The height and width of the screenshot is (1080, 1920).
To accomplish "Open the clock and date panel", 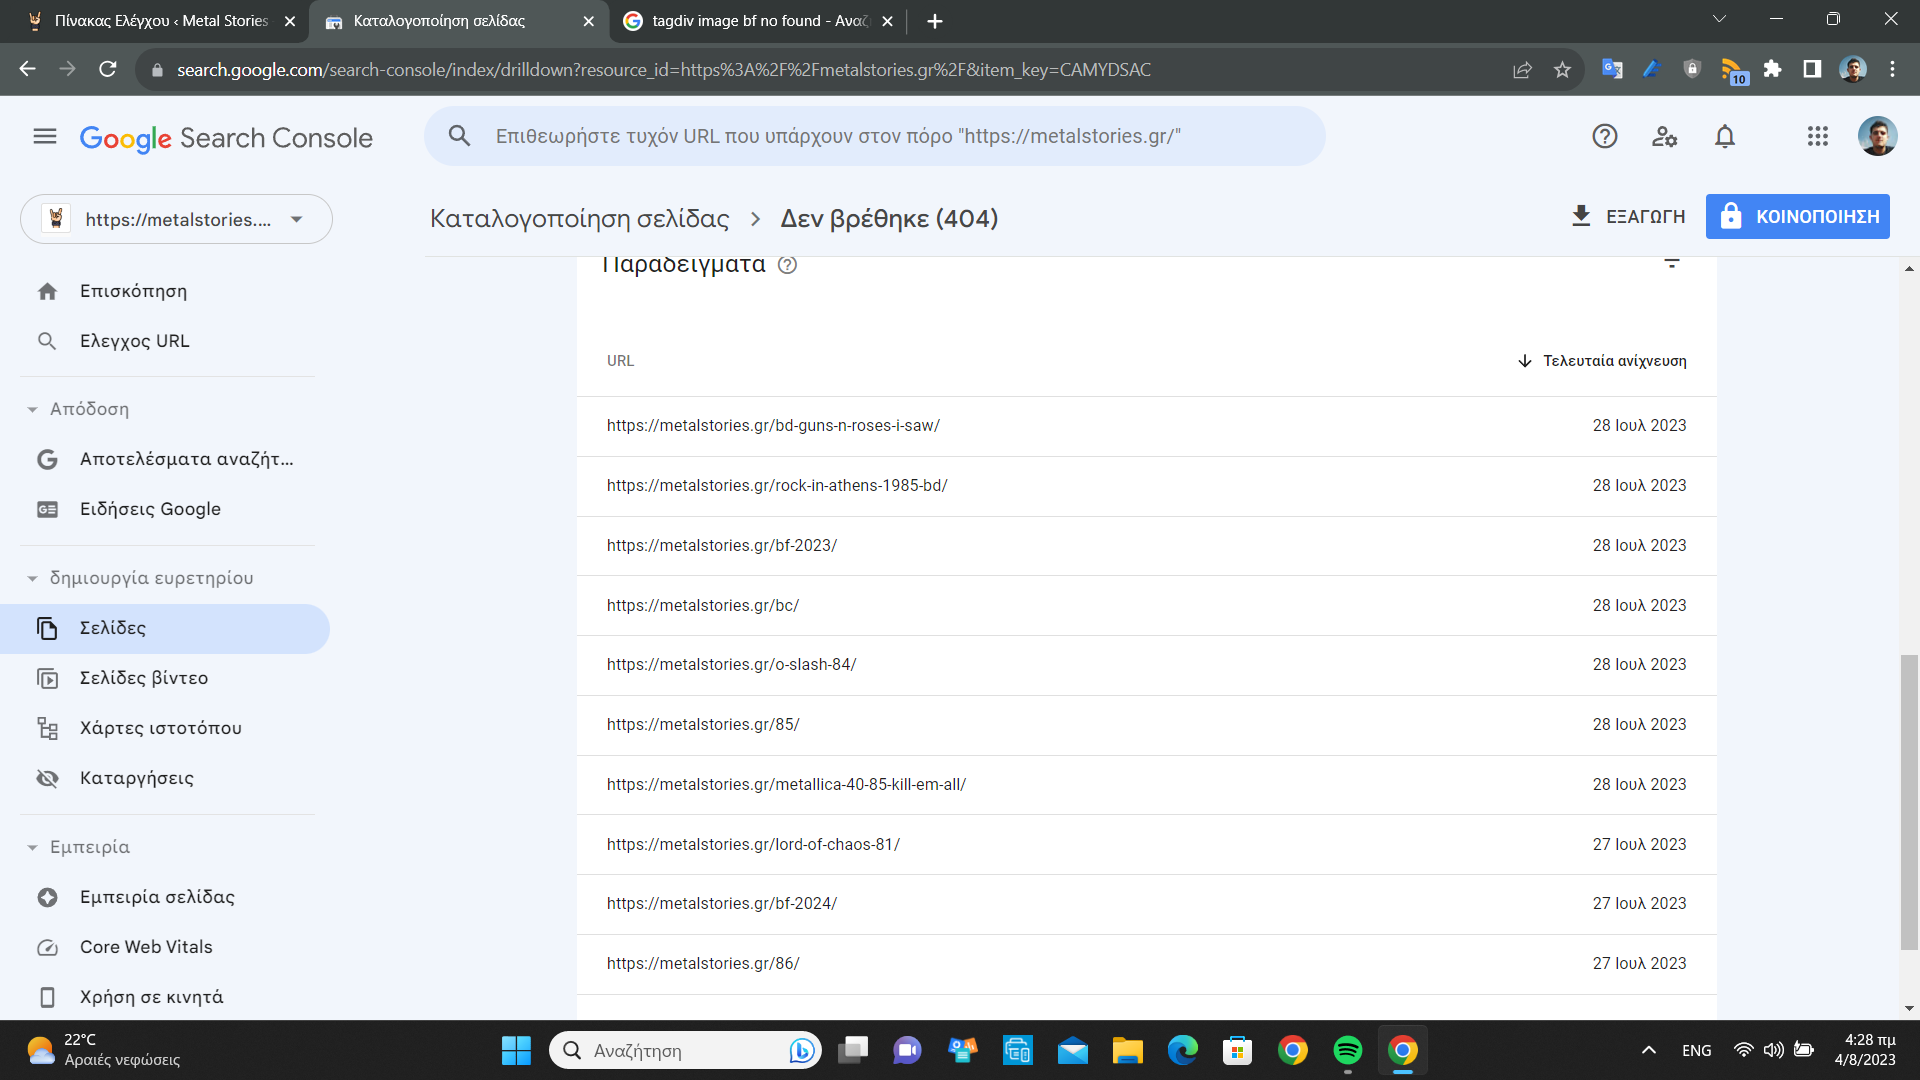I will coord(1866,1050).
